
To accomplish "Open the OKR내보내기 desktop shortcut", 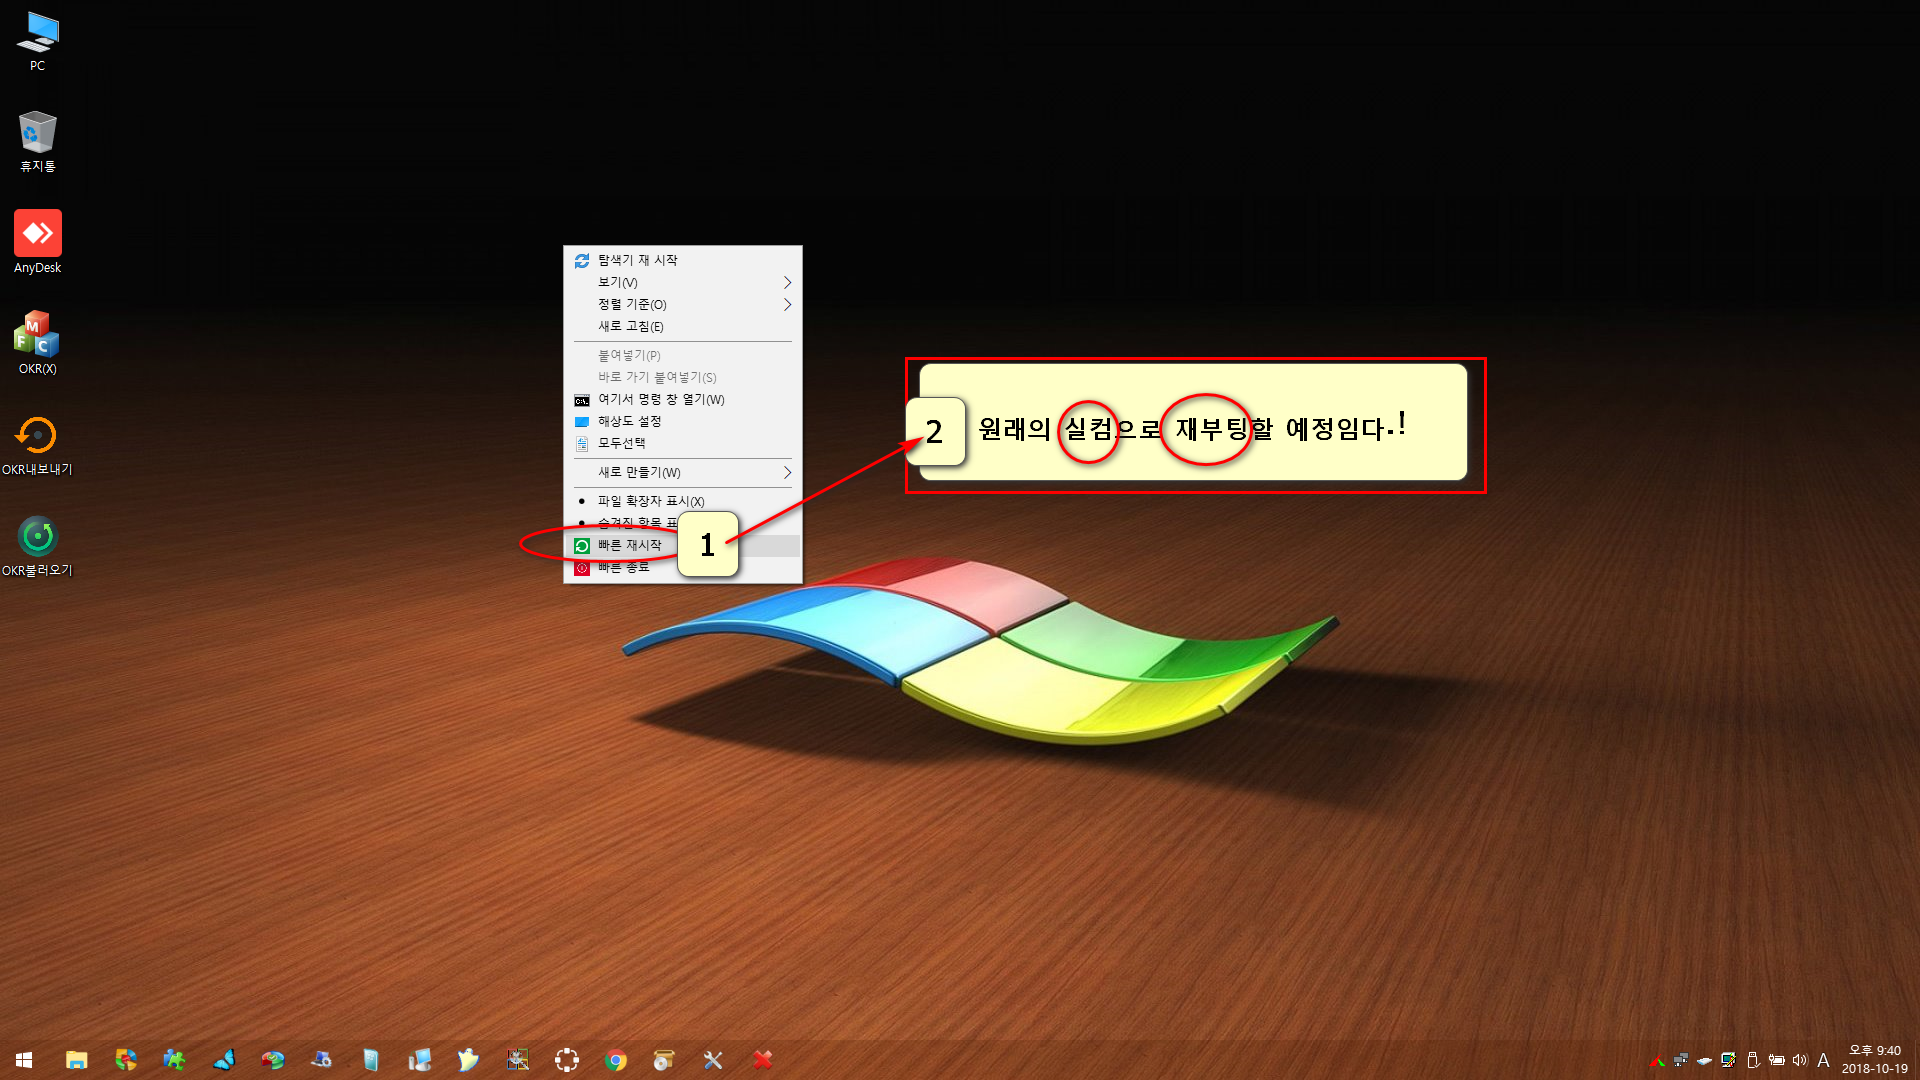I will [x=37, y=445].
